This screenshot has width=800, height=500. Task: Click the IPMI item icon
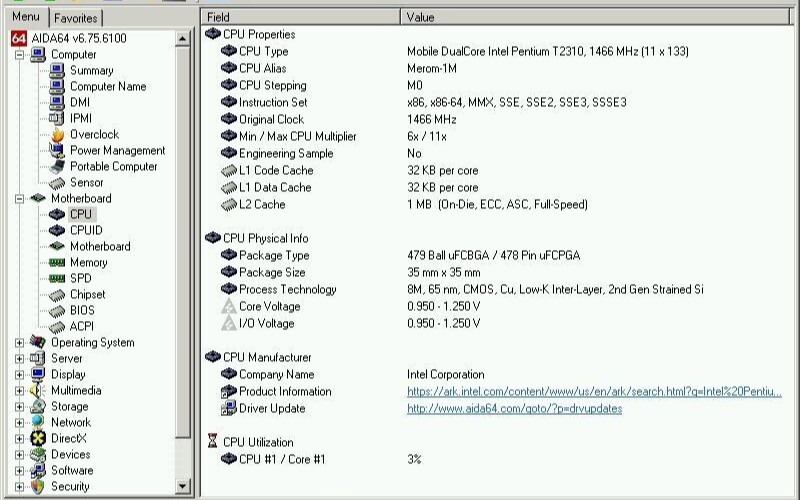57,118
